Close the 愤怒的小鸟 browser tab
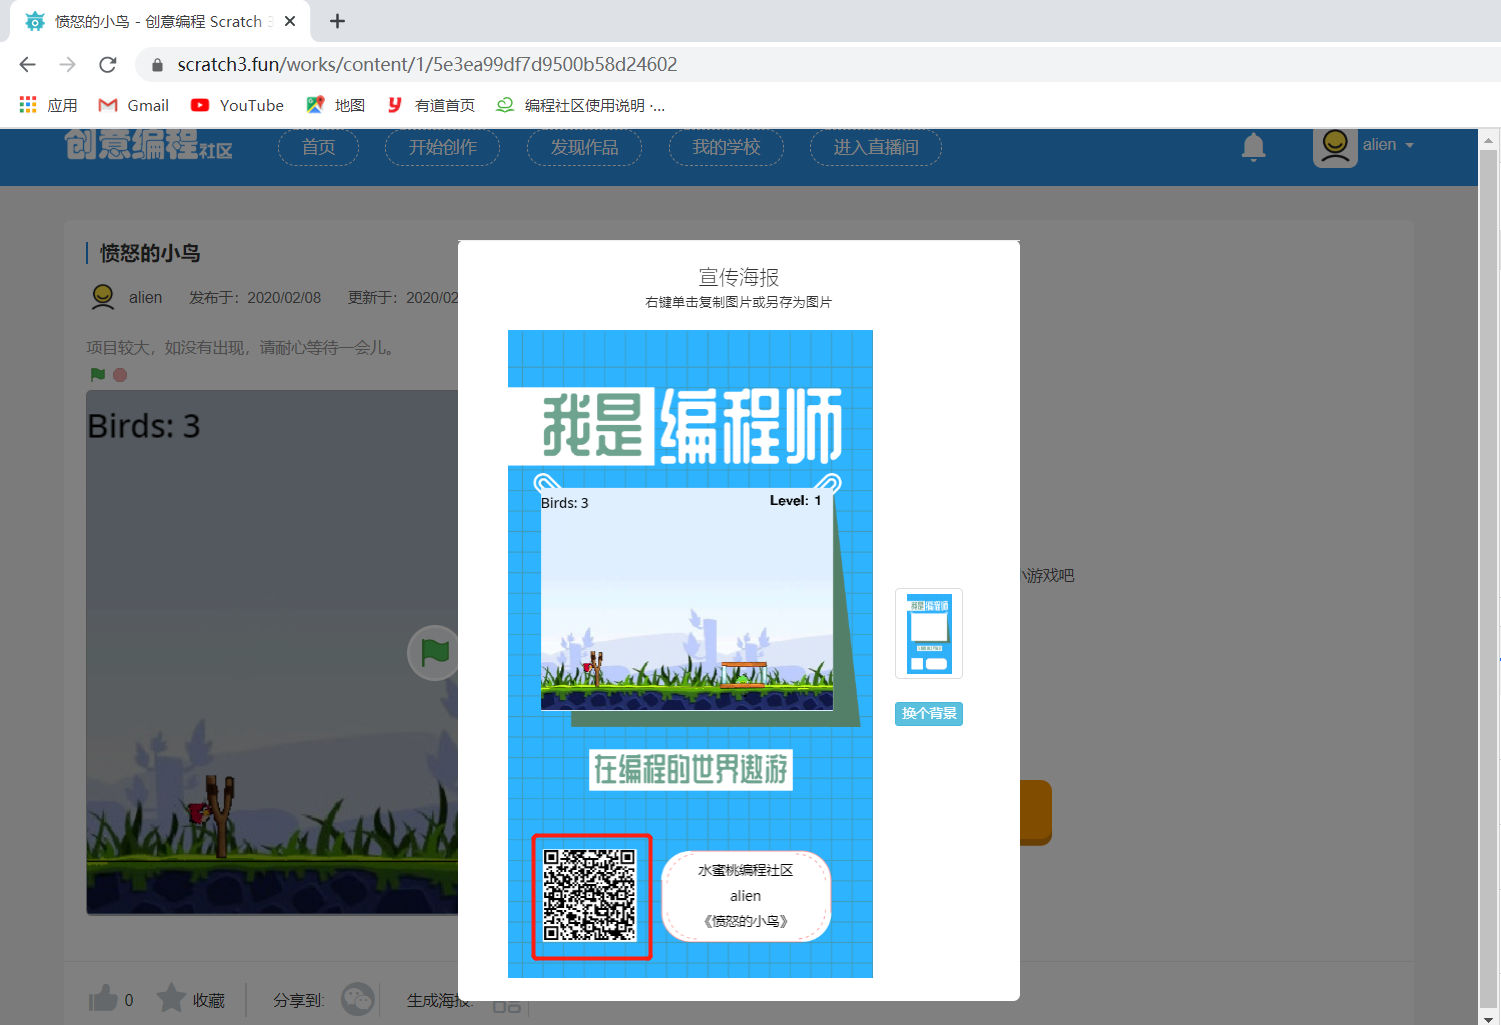 tap(290, 21)
